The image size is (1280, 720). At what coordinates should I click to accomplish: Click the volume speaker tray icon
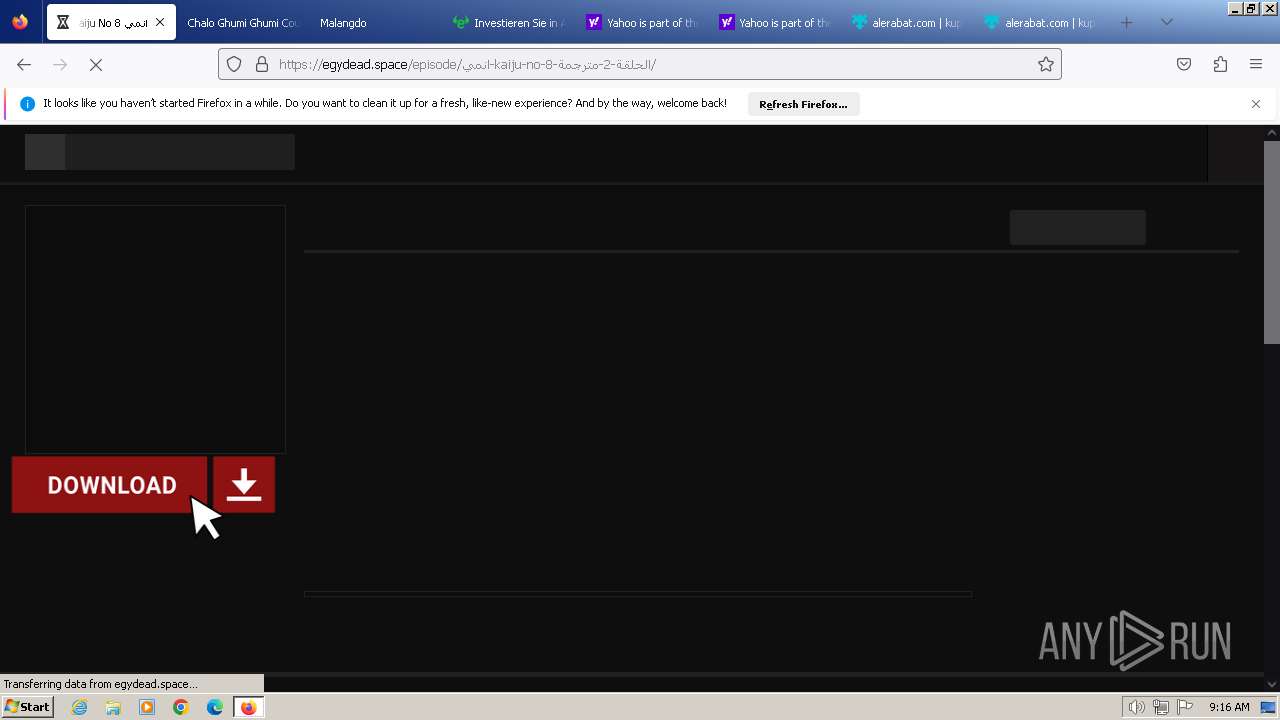tap(1136, 707)
